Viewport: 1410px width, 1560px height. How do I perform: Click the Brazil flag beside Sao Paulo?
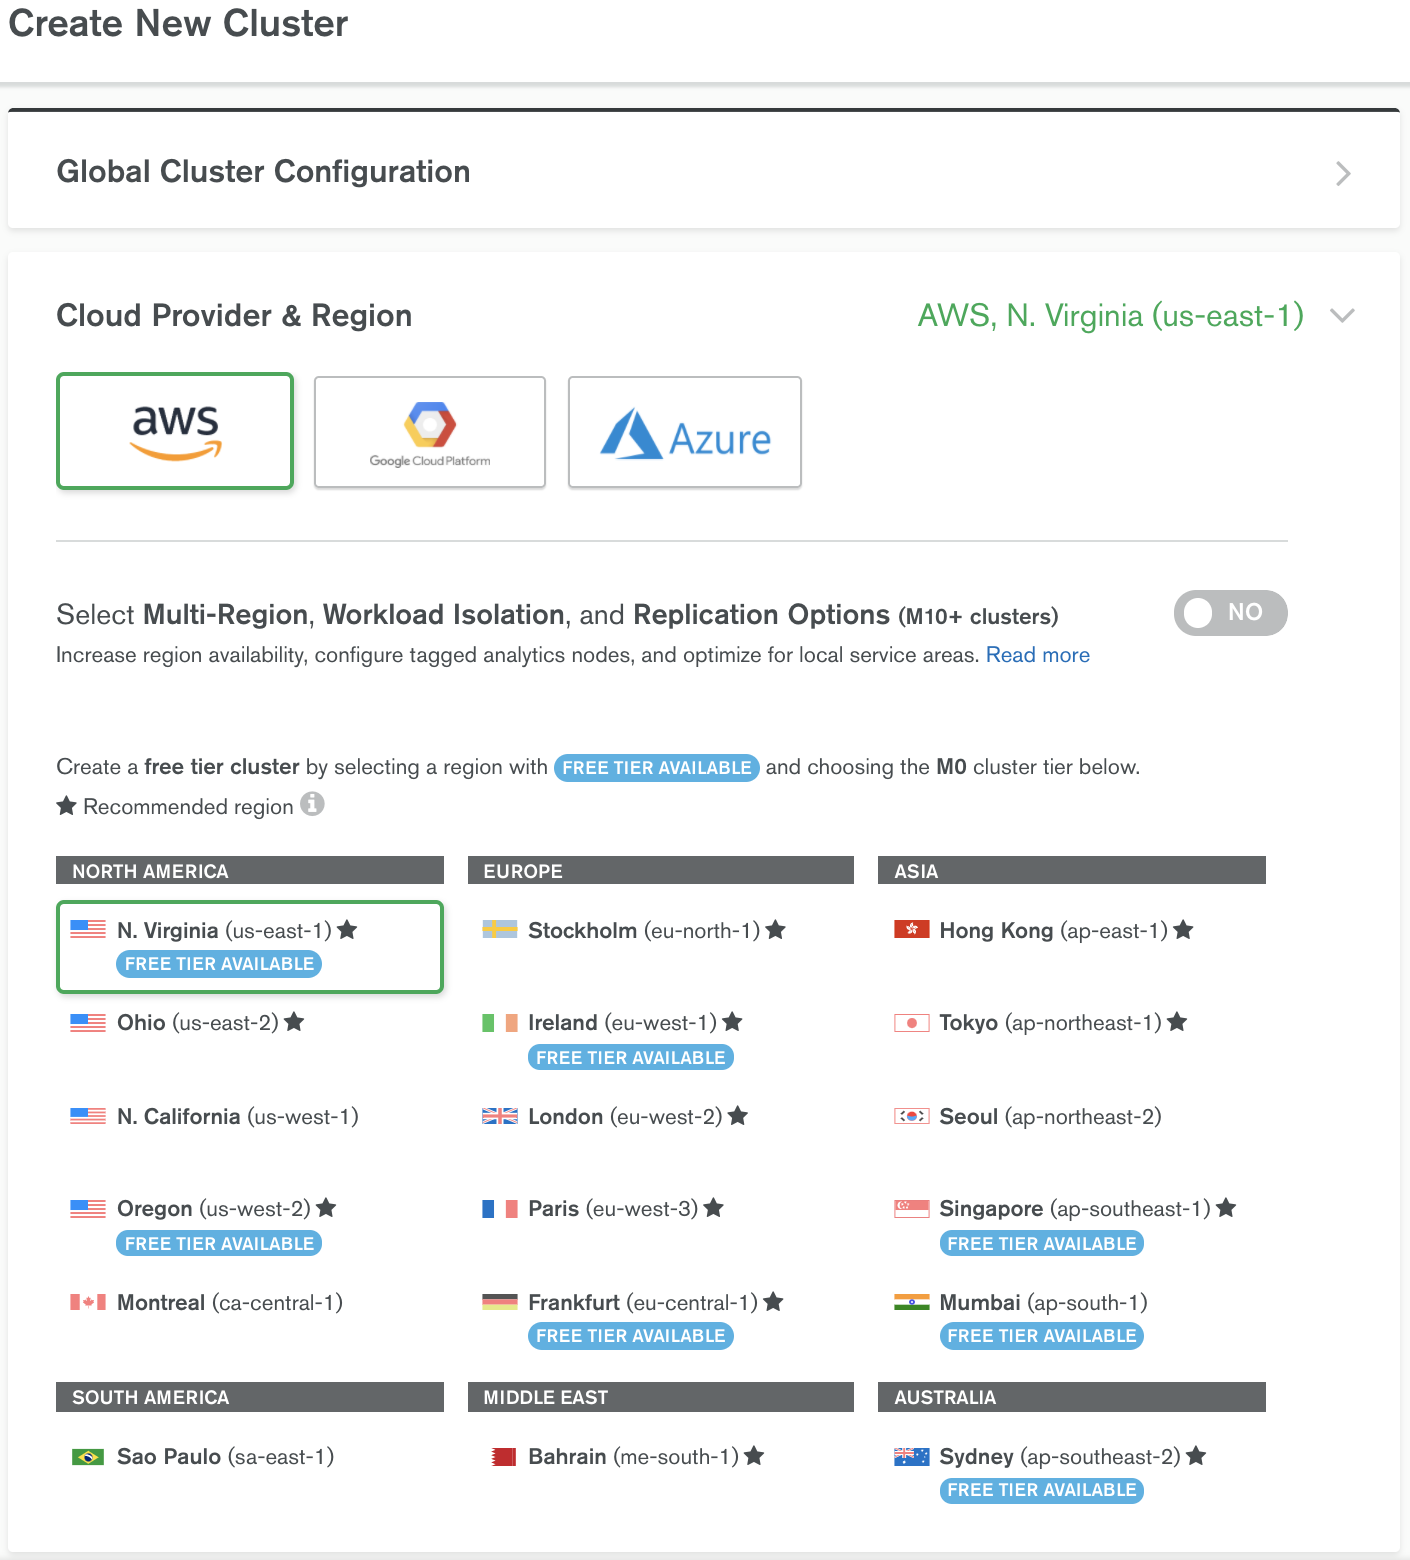[x=87, y=1456]
